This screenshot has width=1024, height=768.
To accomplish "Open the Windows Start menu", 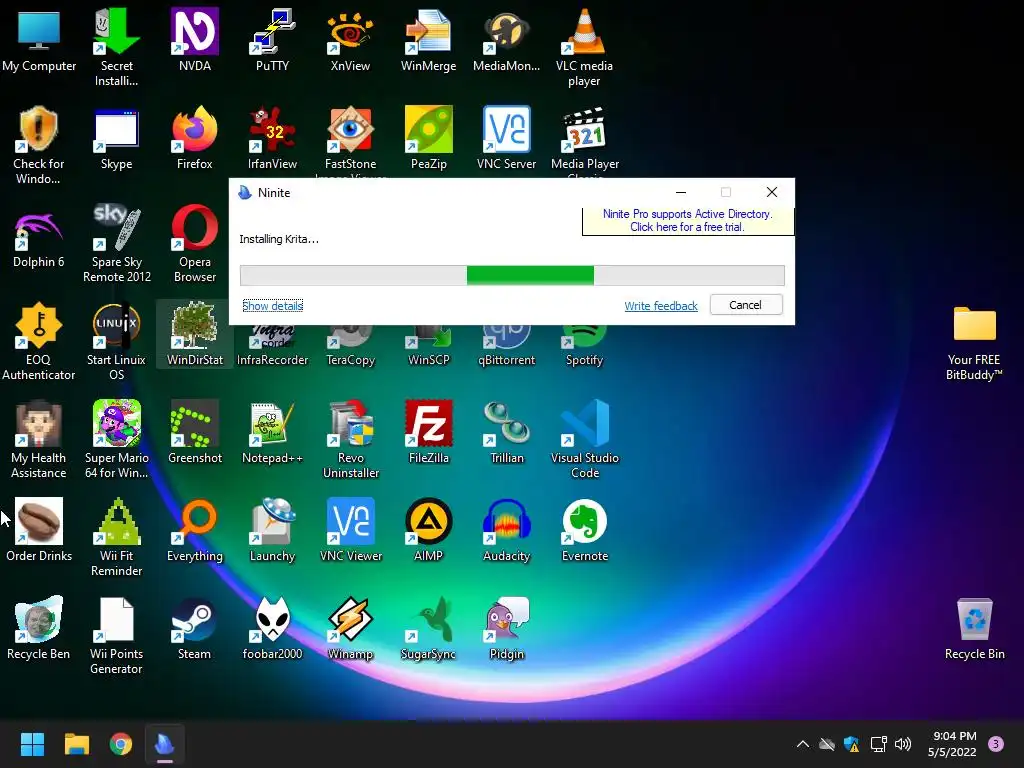I will pos(32,744).
